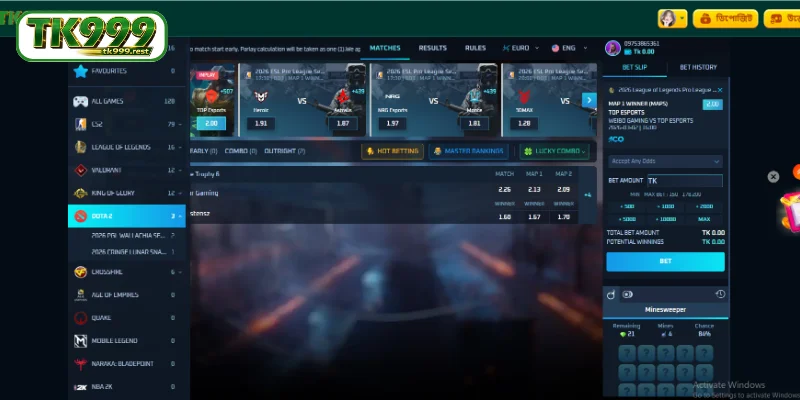Image resolution: width=800 pixels, height=400 pixels.
Task: Expand more markets with +4
Action: [x=588, y=195]
